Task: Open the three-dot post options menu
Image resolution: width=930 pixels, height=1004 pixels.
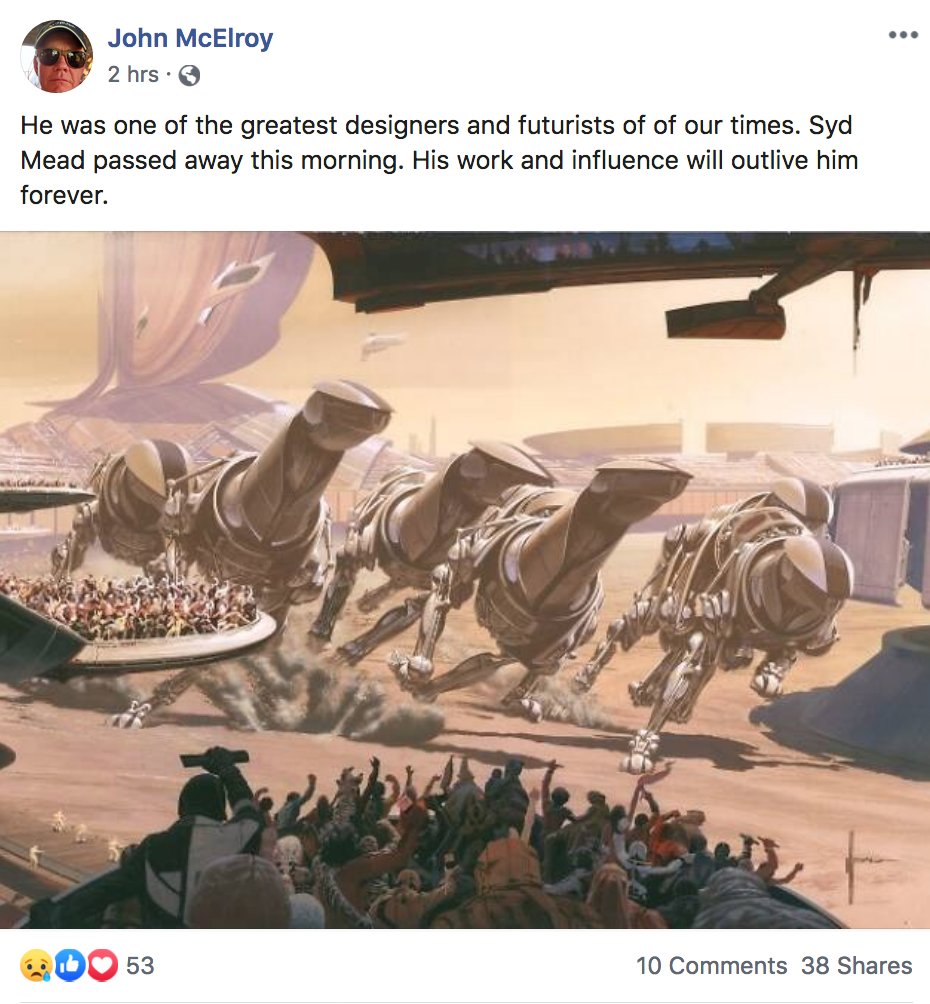Action: coord(903,35)
